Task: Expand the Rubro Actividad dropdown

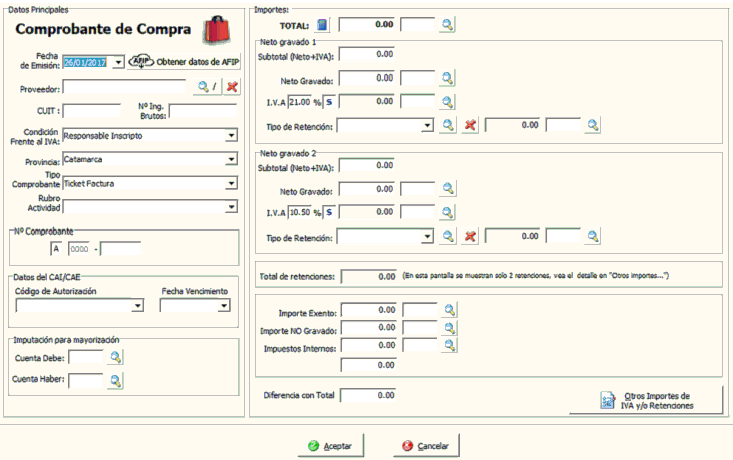Action: (x=231, y=207)
